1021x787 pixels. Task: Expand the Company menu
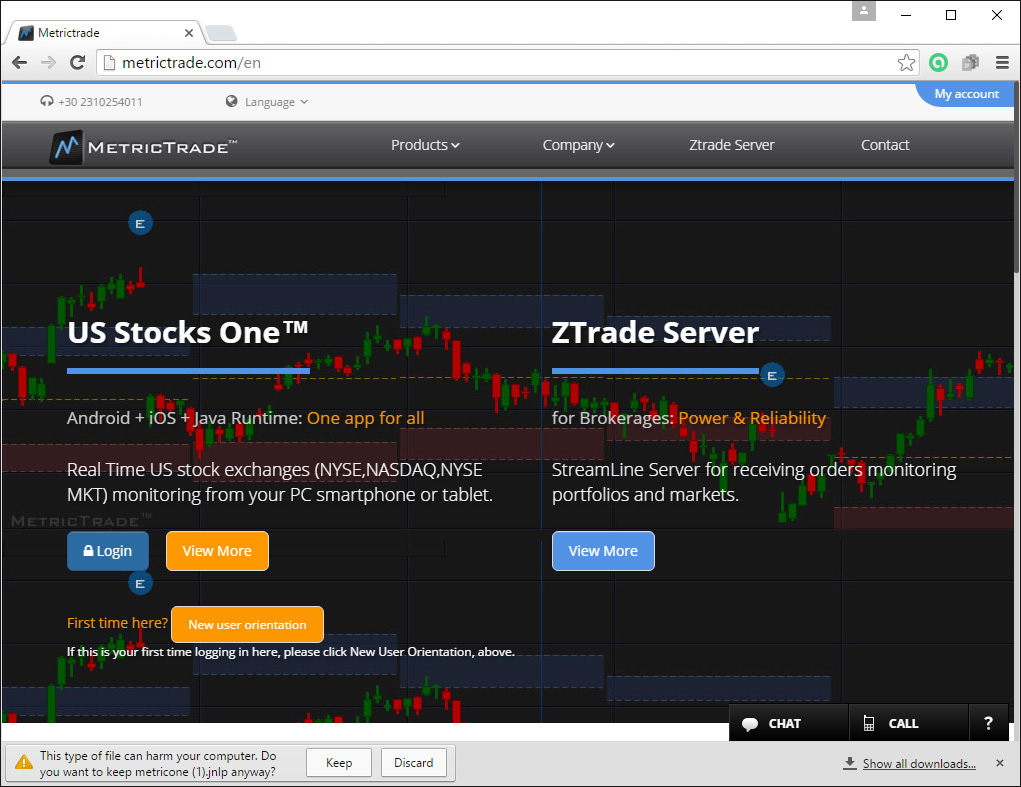578,145
